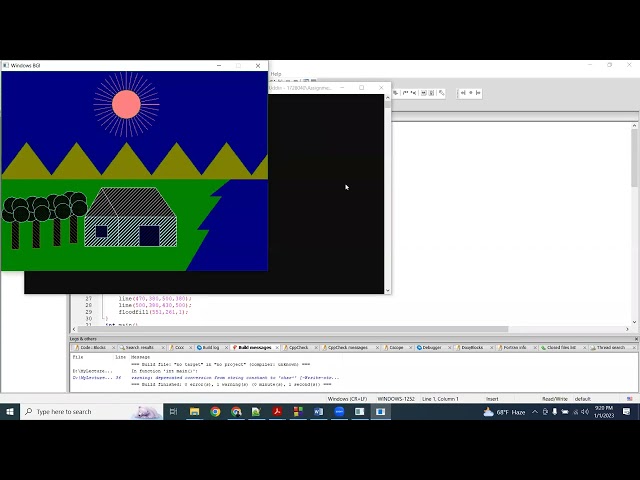
Task: Click the taskbar clock showing 9:20 PM
Action: 604,412
